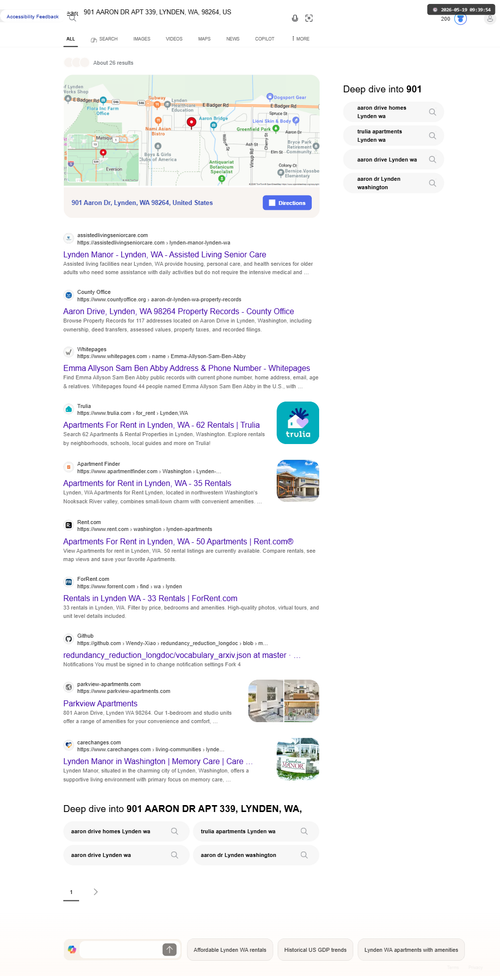
Task: Click search icon beside sidebar 'trulia apartments Lynden wa'
Action: [432, 136]
